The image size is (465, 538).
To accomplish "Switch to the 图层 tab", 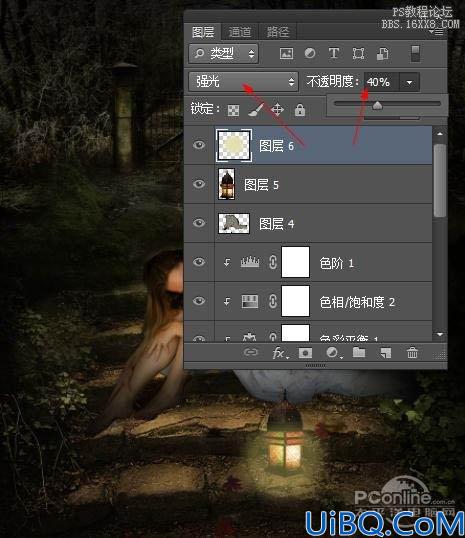I will 203,32.
